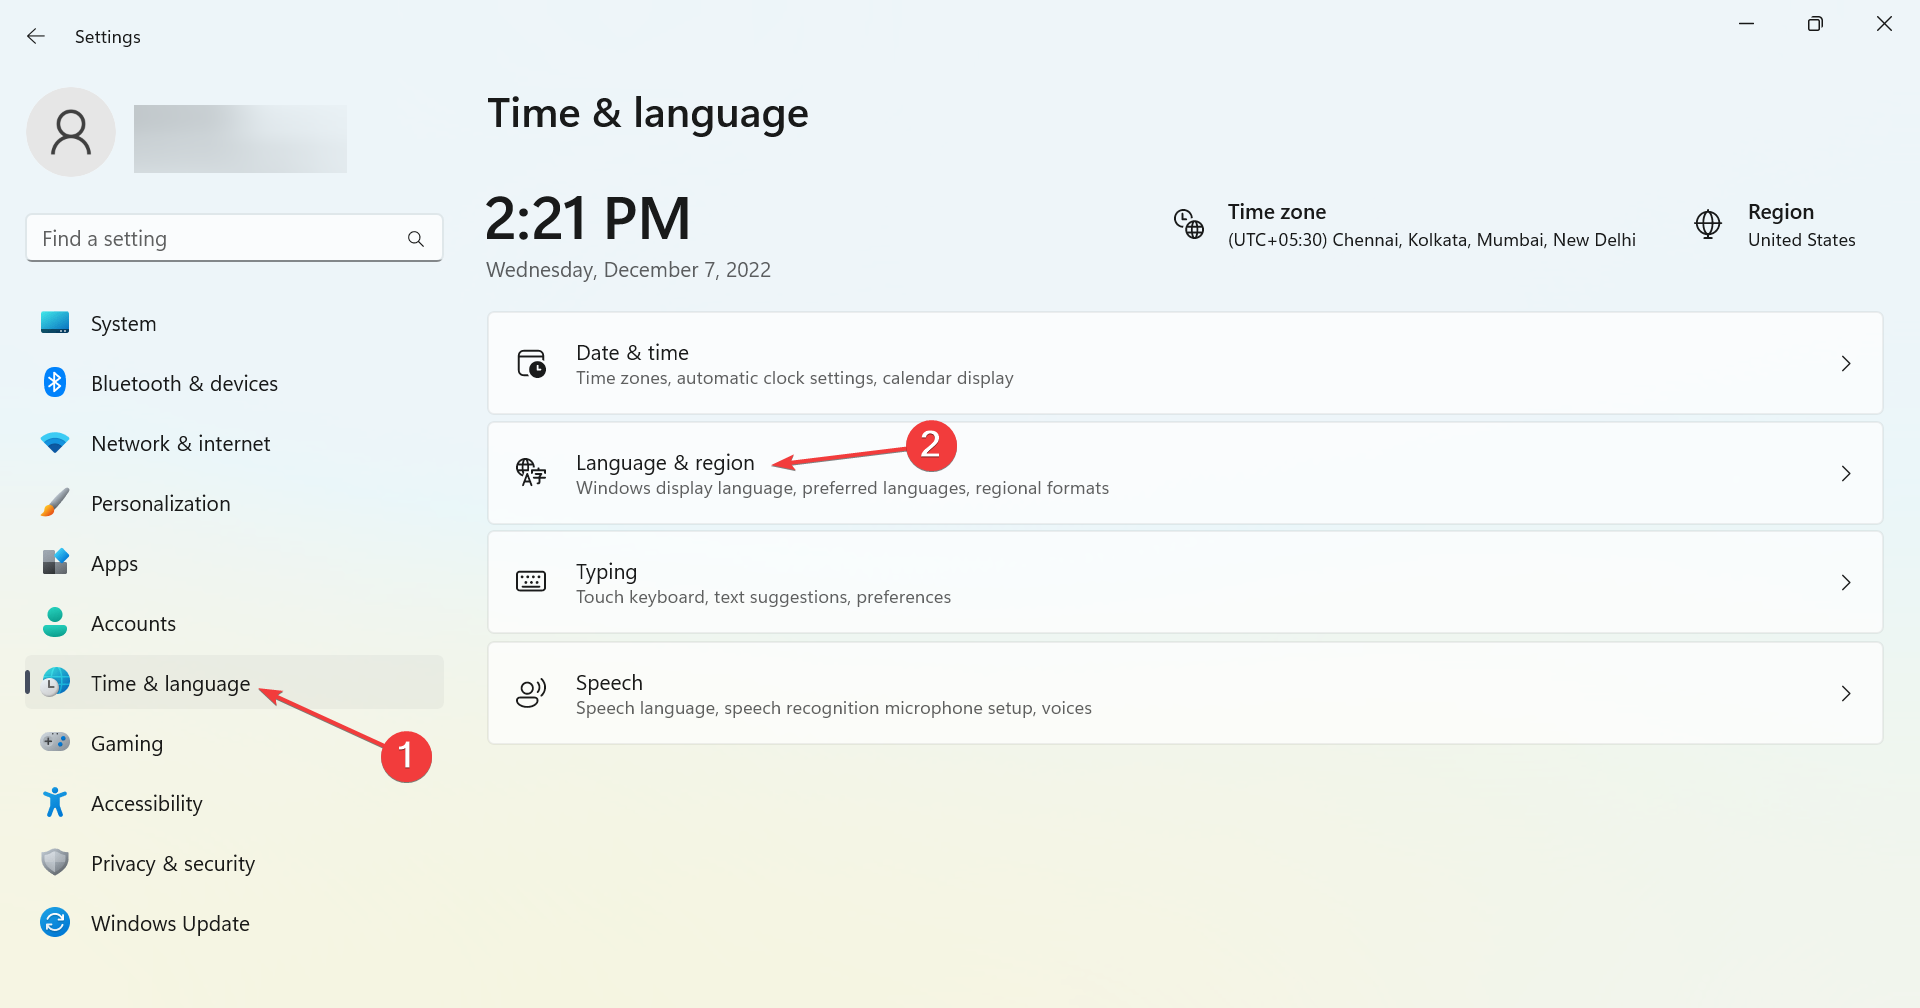Click the Network wifi icon
This screenshot has height=1008, width=1920.
click(55, 443)
